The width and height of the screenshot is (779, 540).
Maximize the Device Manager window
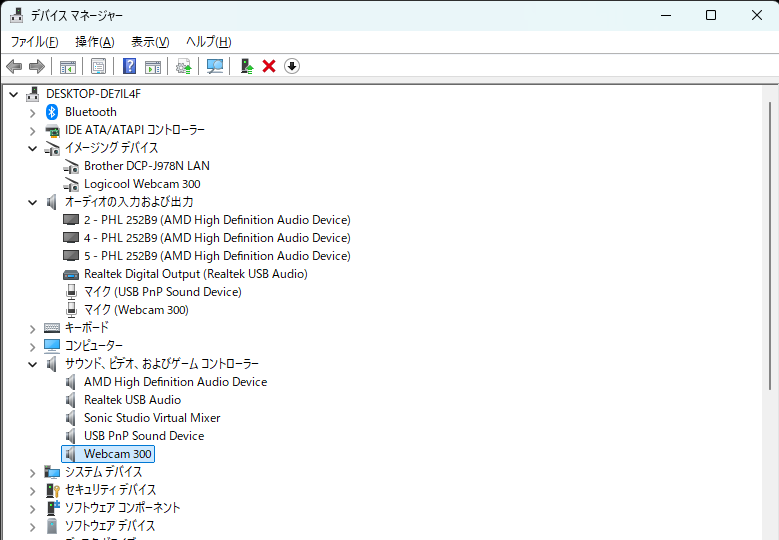pos(711,15)
